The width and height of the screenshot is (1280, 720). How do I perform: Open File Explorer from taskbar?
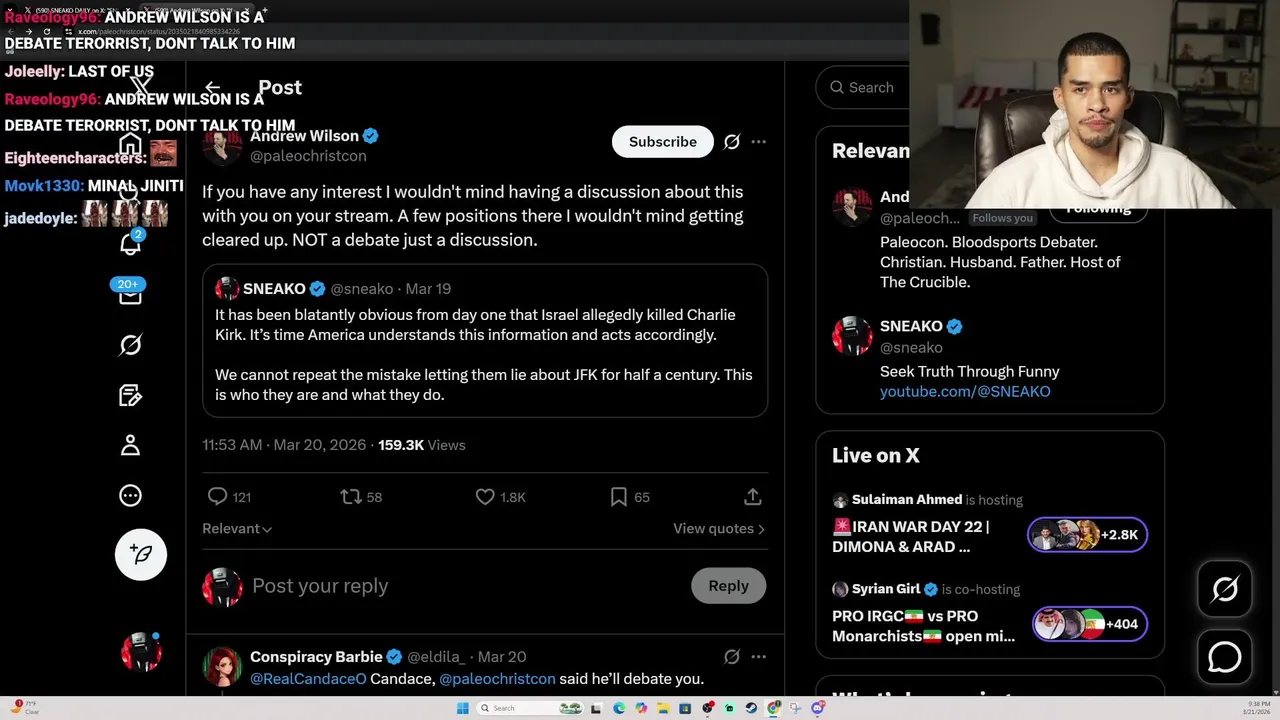[663, 708]
